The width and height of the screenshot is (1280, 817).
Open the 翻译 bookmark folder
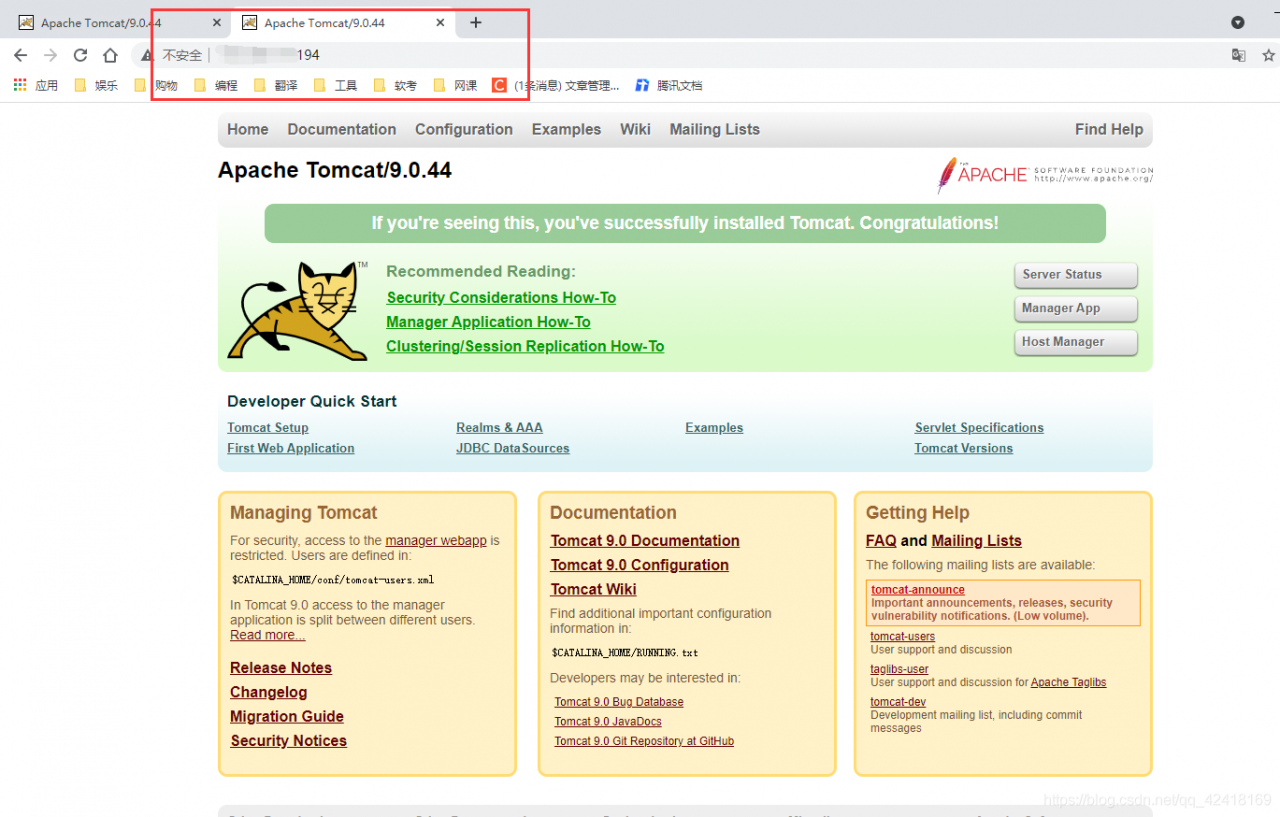[276, 86]
